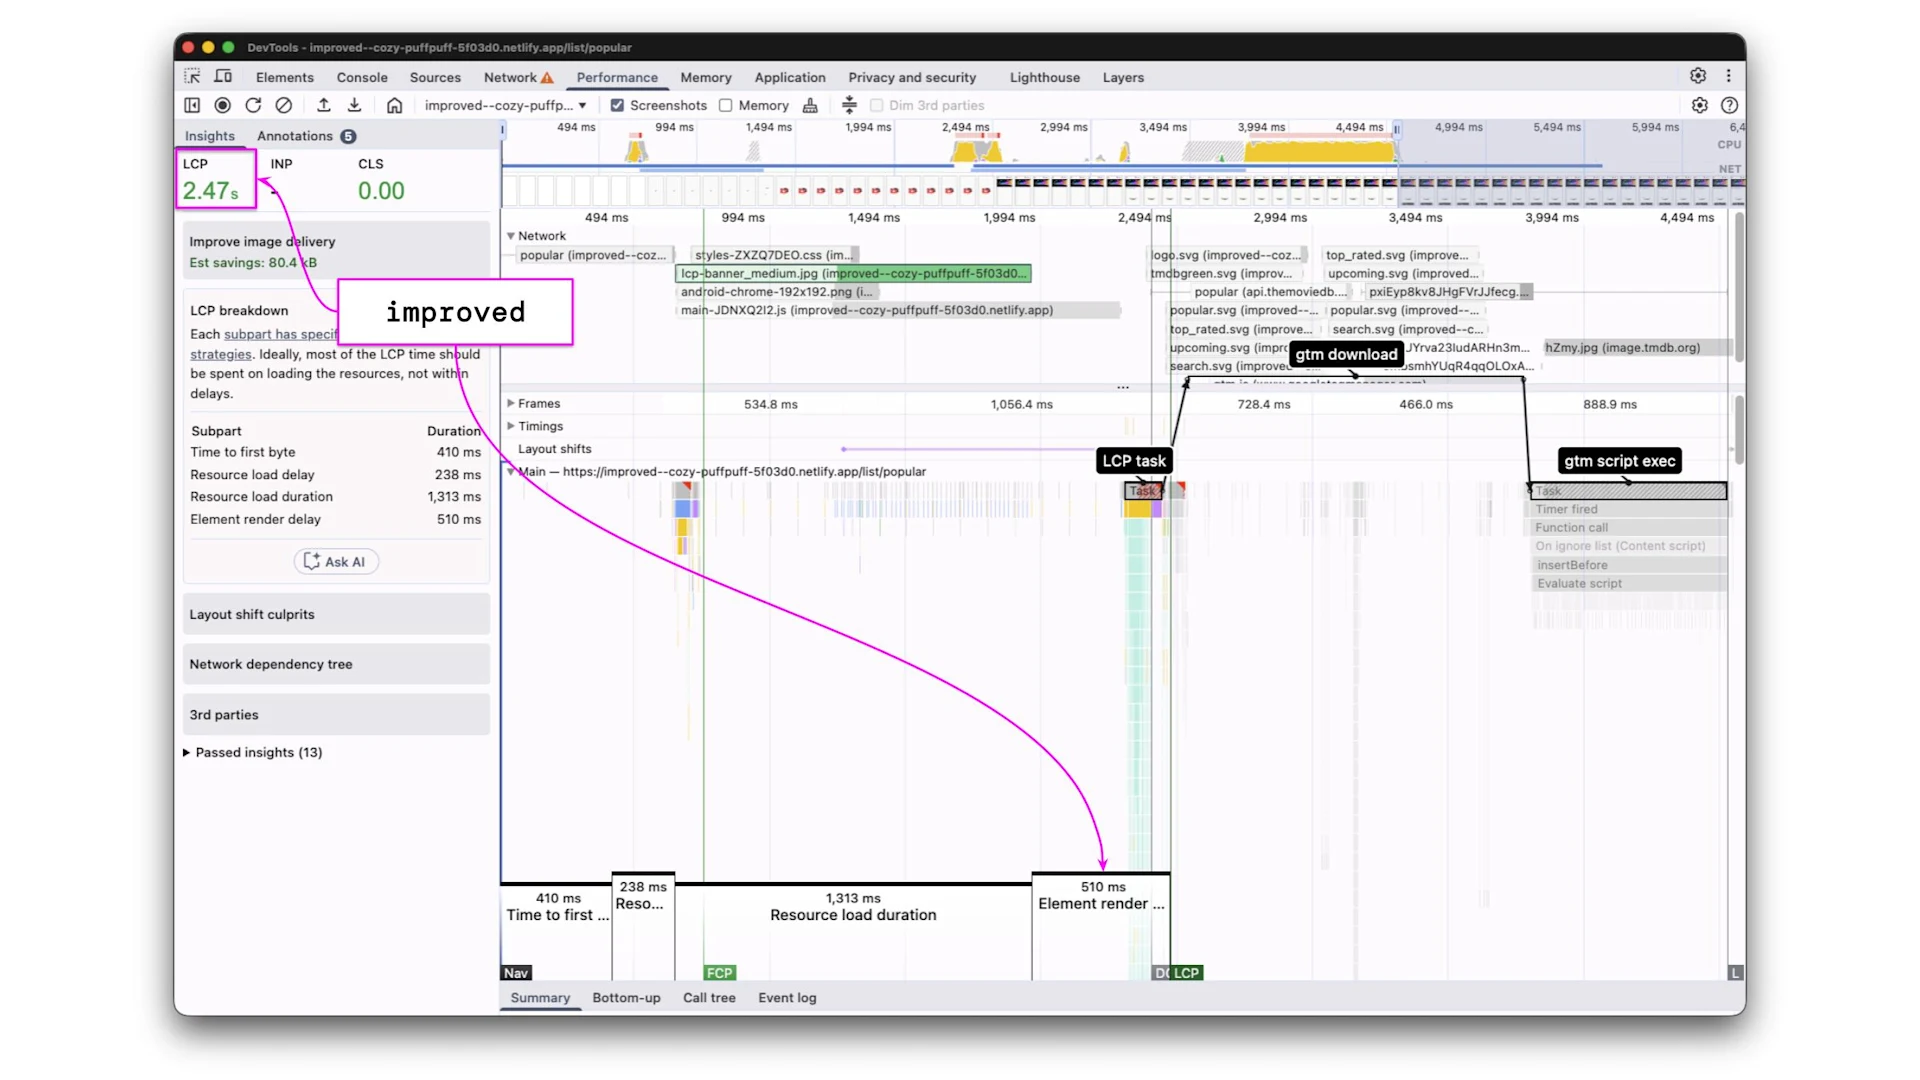Click the record and reload icon

(x=253, y=105)
